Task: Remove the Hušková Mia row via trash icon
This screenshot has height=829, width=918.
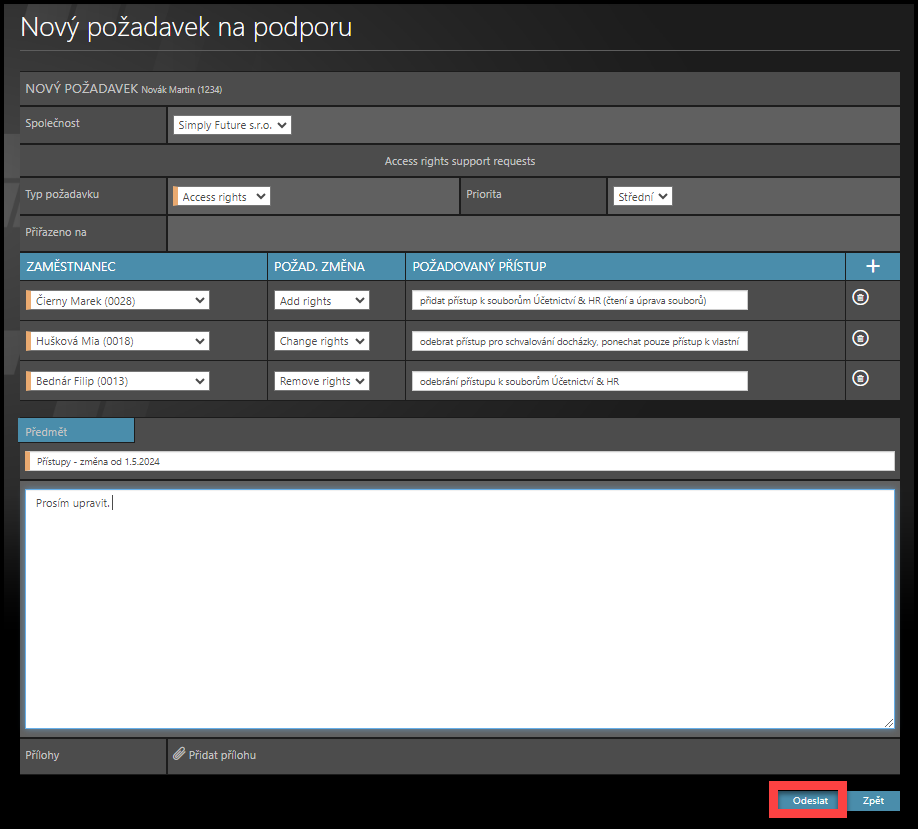Action: tap(860, 338)
